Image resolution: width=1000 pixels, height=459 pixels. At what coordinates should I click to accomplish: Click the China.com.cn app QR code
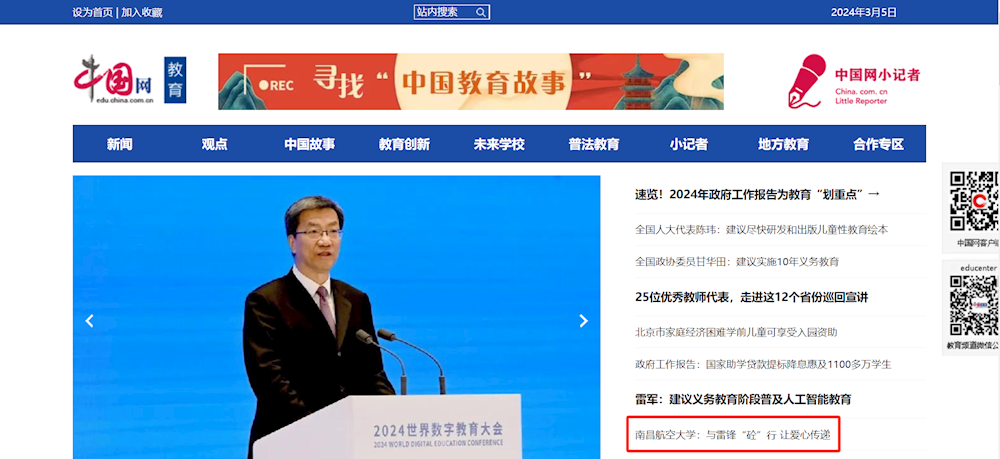(x=972, y=201)
